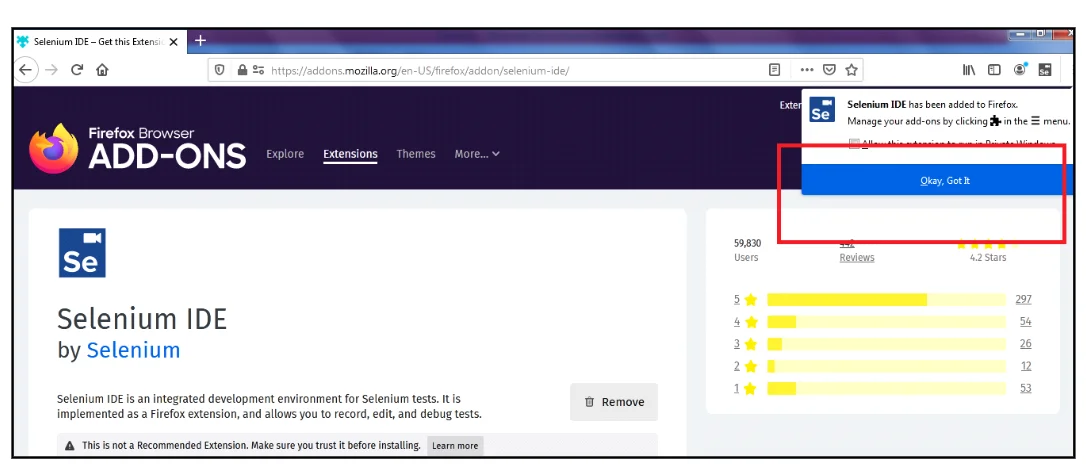Click the 4.2 Stars label
The image size is (1086, 471).
pyautogui.click(x=988, y=257)
